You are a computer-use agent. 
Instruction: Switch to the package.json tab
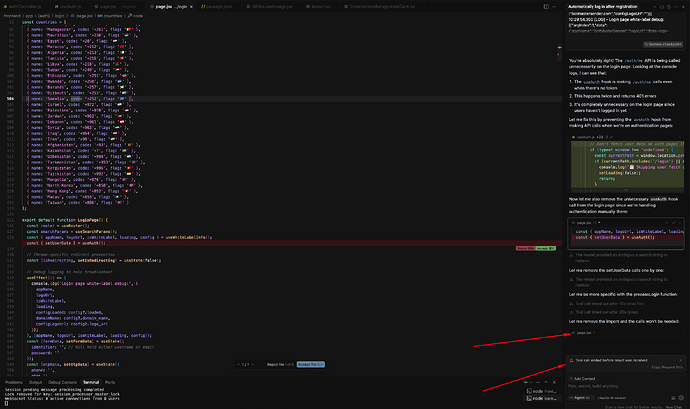click(217, 7)
